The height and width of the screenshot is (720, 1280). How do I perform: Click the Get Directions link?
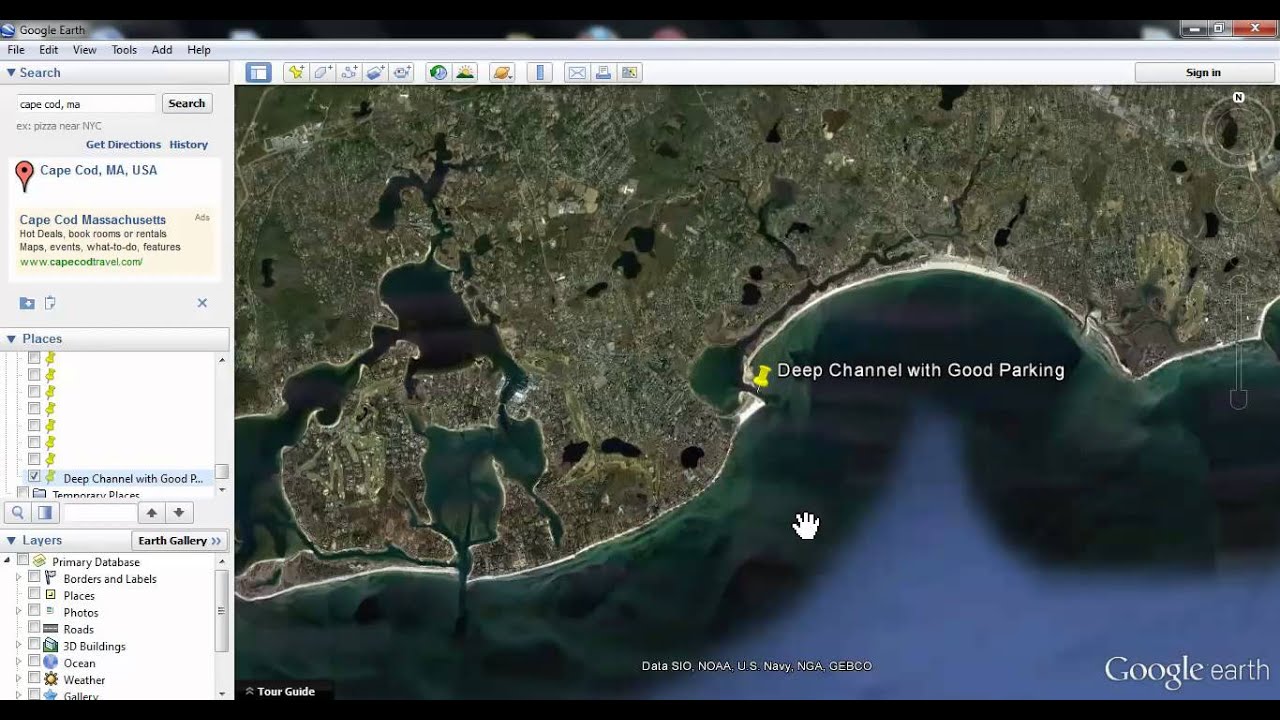pyautogui.click(x=123, y=145)
